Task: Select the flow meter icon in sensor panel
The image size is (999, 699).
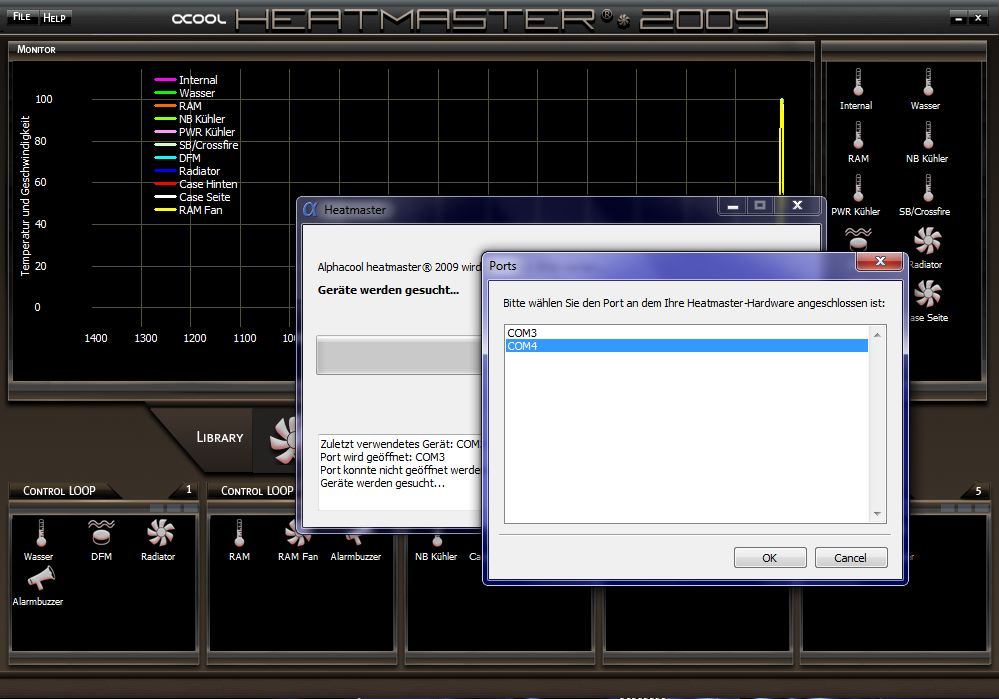Action: [x=858, y=240]
